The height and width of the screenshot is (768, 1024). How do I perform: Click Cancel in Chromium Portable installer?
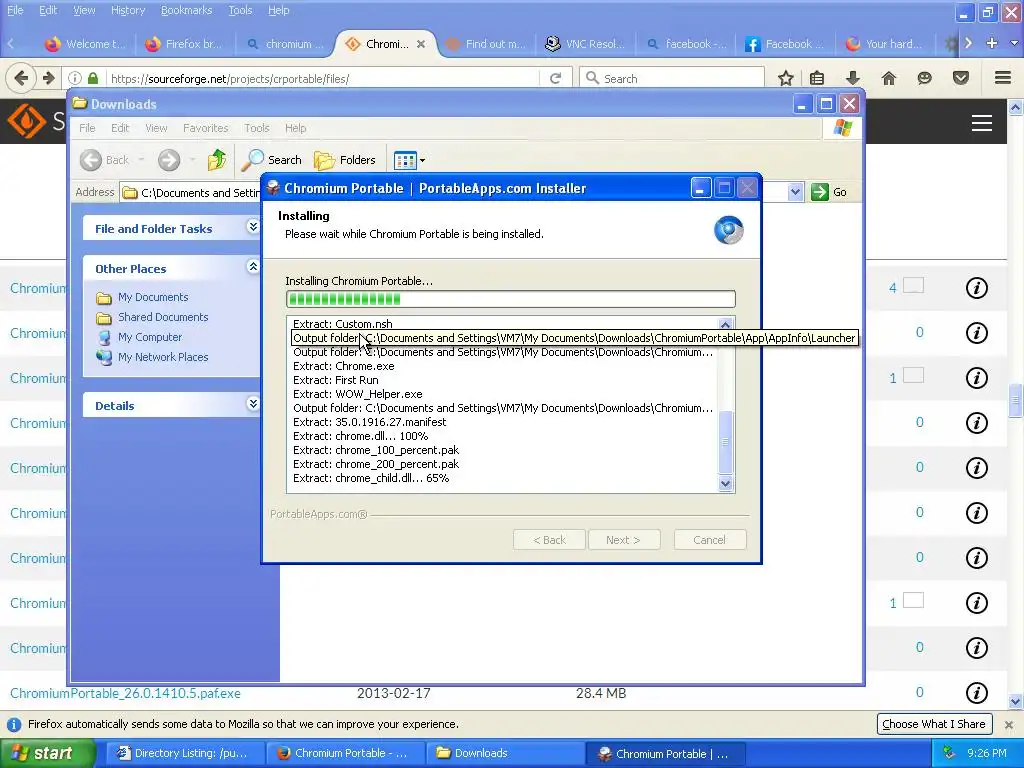pyautogui.click(x=709, y=540)
